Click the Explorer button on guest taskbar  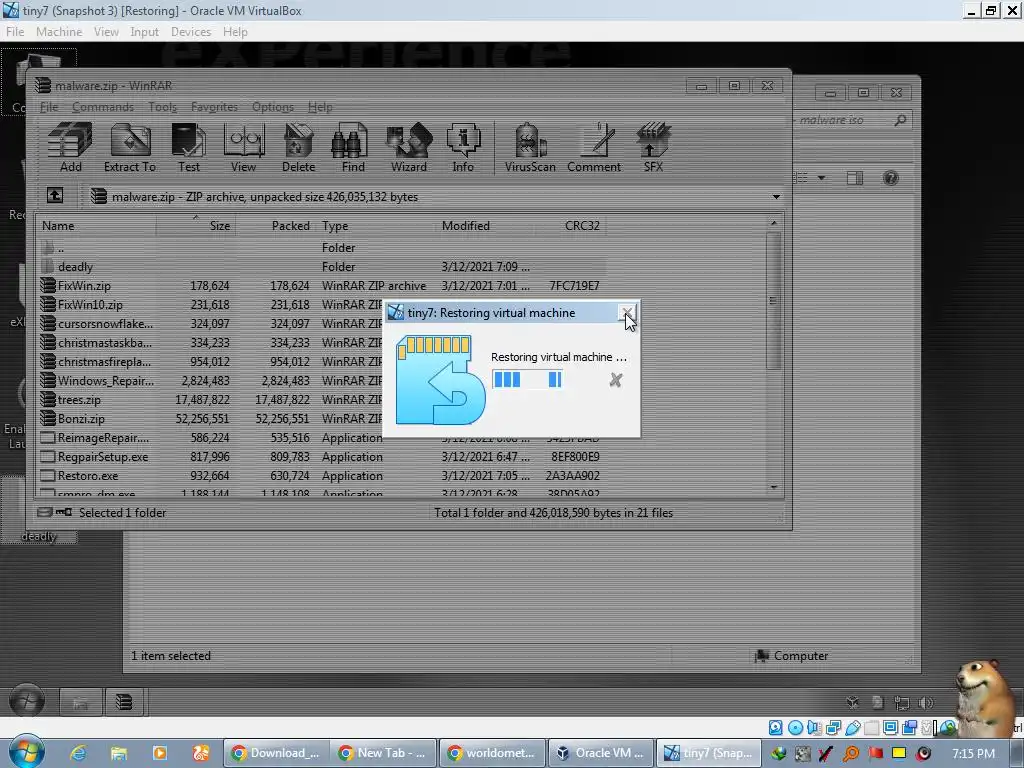pyautogui.click(x=80, y=702)
